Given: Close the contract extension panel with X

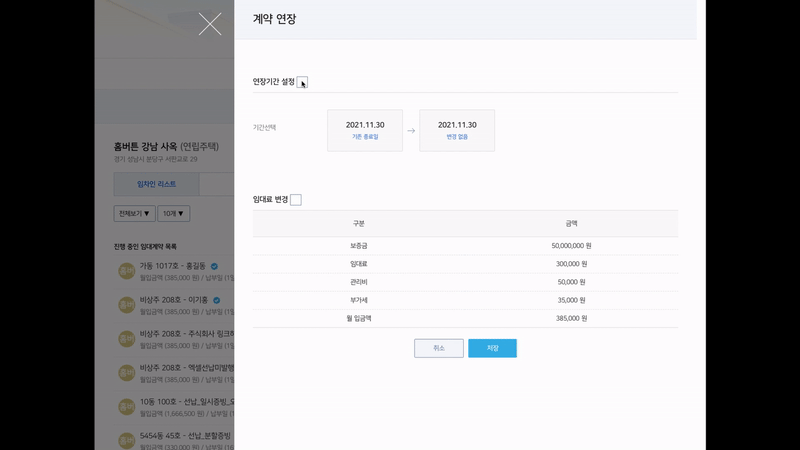Looking at the screenshot, I should coord(210,24).
